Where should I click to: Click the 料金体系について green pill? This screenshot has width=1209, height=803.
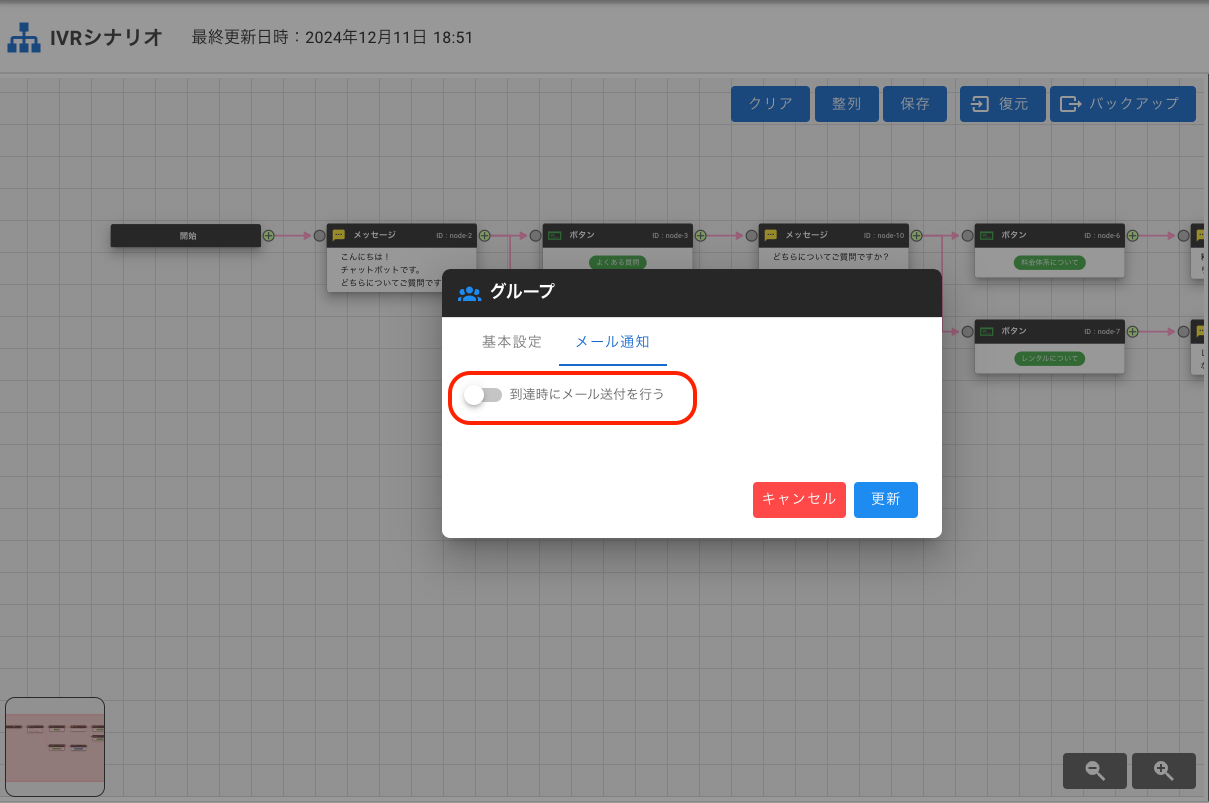[x=1049, y=263]
